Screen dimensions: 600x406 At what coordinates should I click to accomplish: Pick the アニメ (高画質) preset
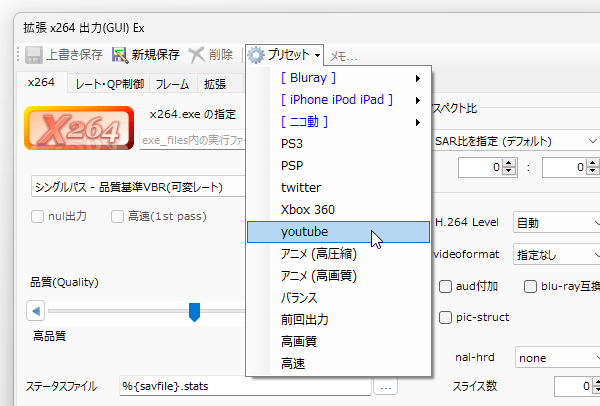coord(339,276)
